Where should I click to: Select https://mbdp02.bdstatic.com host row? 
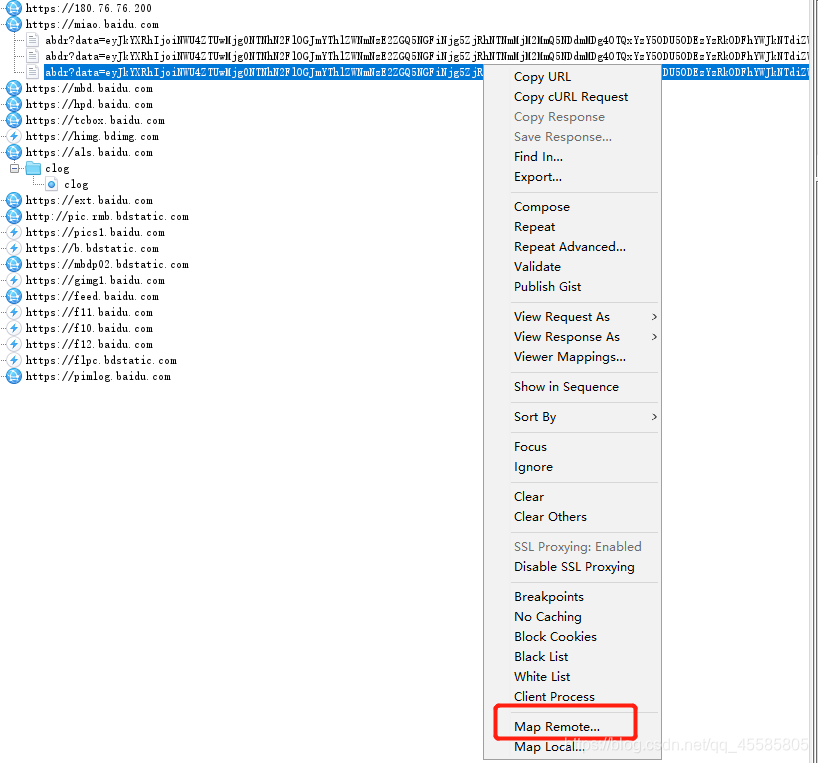click(x=107, y=264)
